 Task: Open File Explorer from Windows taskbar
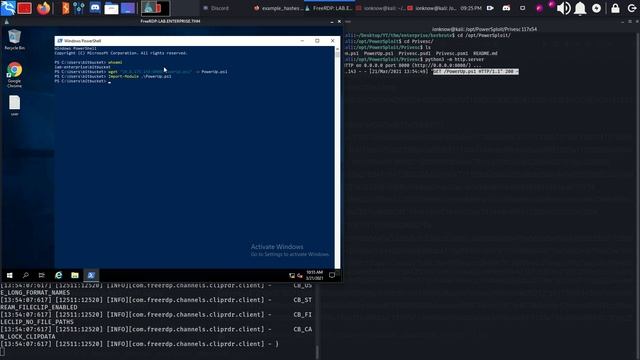(75, 276)
